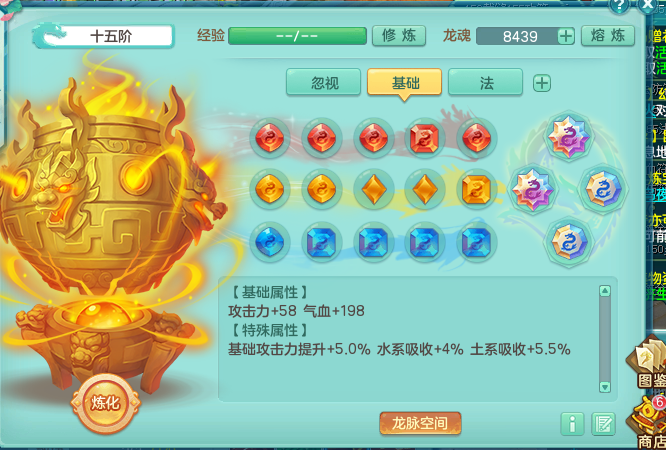Select the orange square gem in middle row
The height and width of the screenshot is (450, 666).
click(476, 190)
